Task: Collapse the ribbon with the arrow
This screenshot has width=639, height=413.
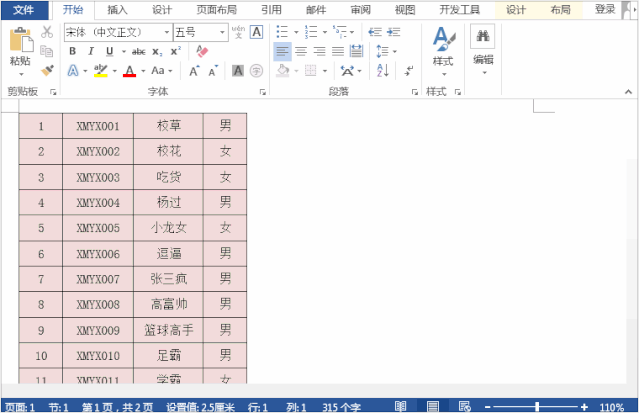Action: click(628, 92)
